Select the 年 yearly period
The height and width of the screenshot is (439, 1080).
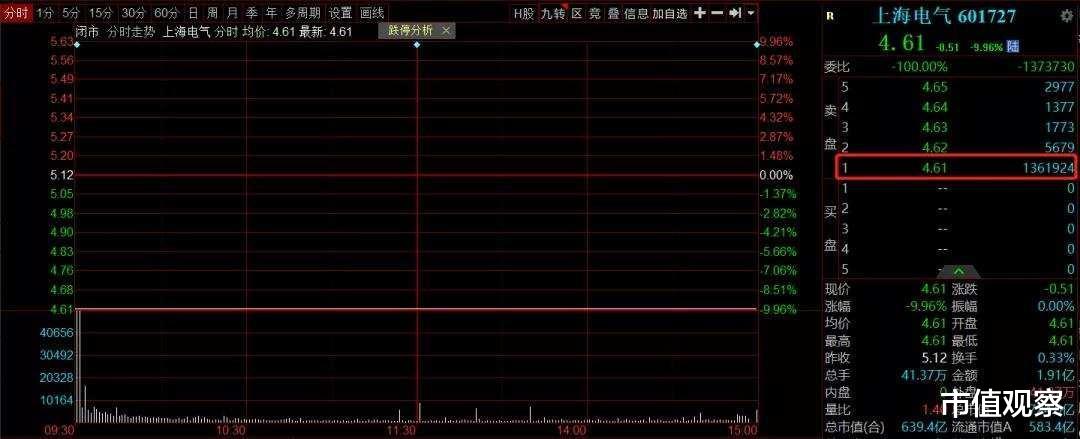tap(272, 13)
